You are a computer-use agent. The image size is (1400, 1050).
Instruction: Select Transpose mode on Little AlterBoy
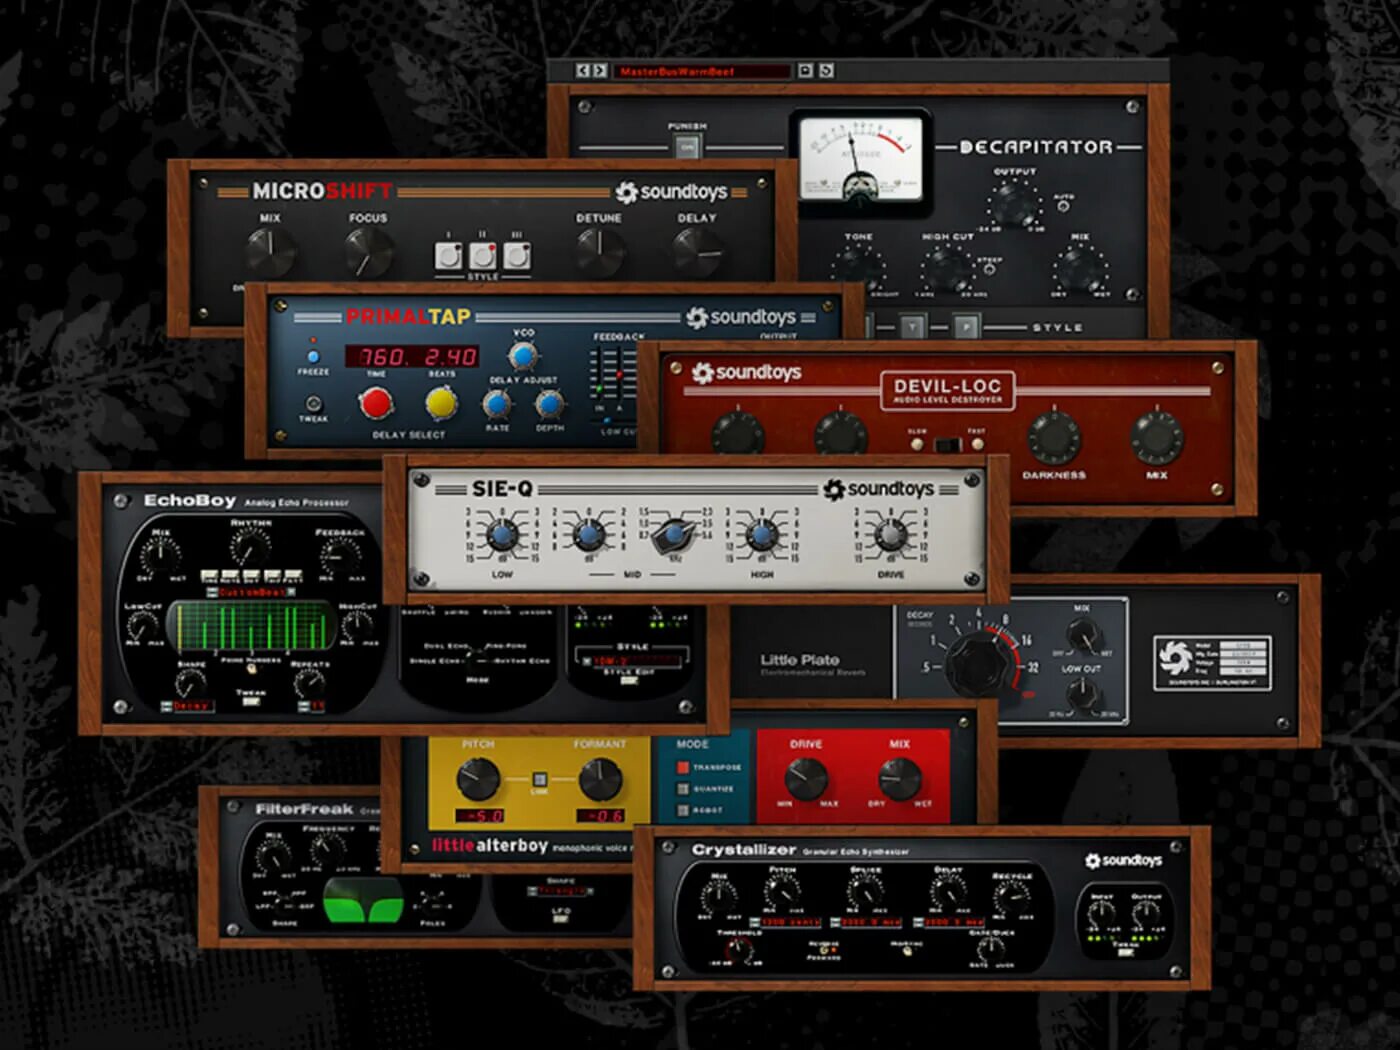point(683,767)
